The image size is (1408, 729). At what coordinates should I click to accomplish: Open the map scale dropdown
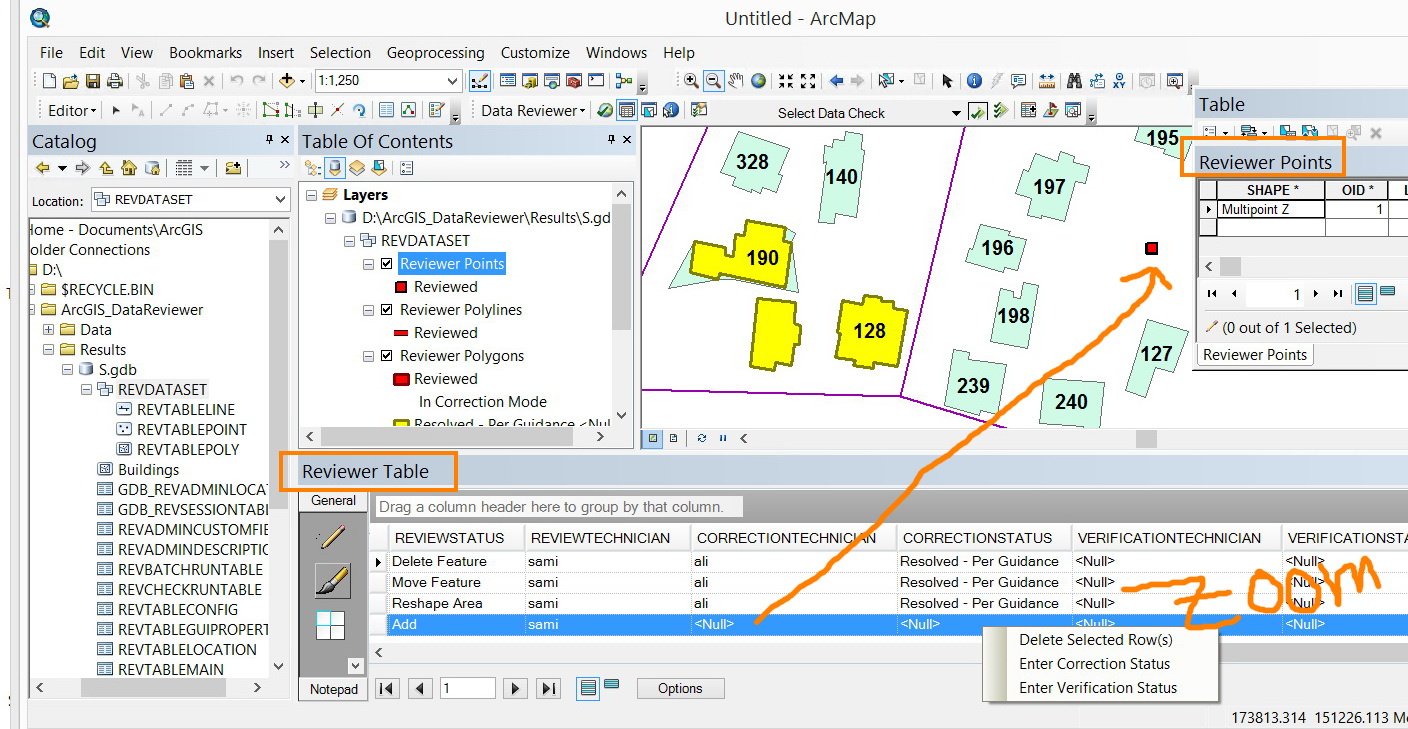click(453, 81)
